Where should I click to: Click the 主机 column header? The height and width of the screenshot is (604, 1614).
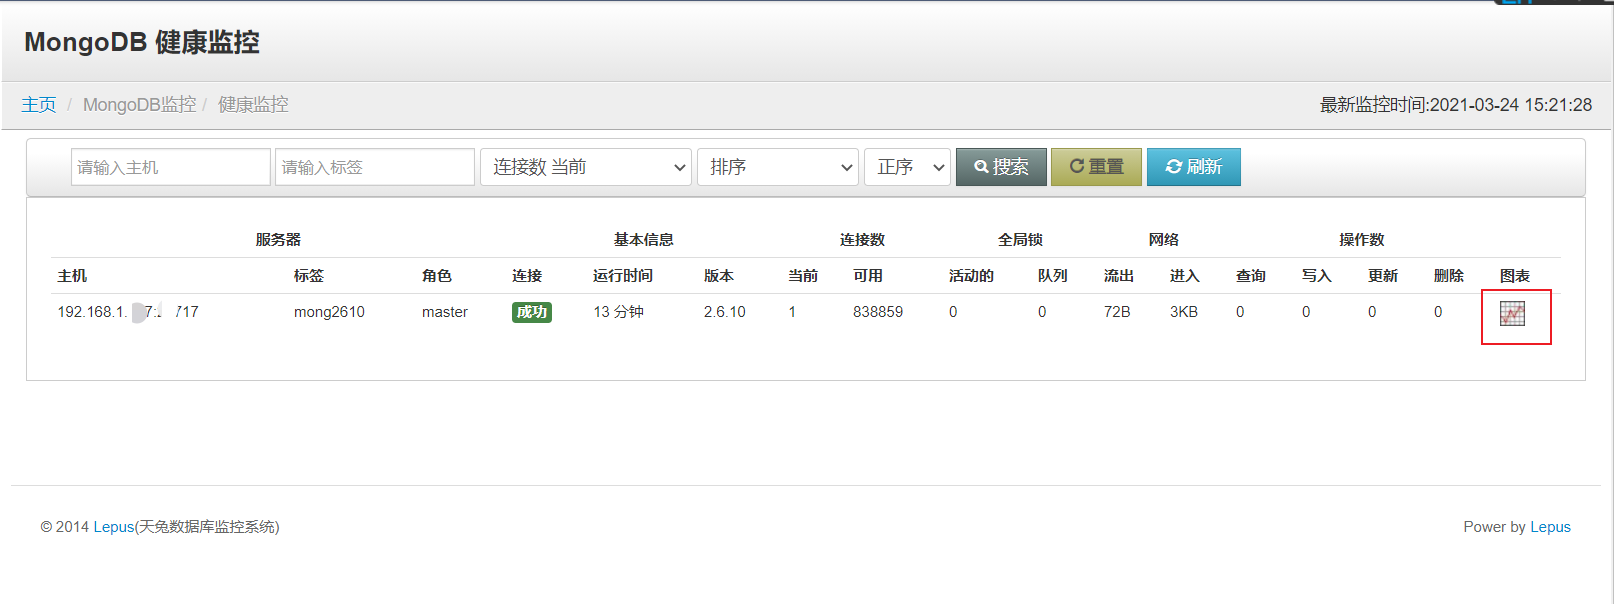point(72,276)
